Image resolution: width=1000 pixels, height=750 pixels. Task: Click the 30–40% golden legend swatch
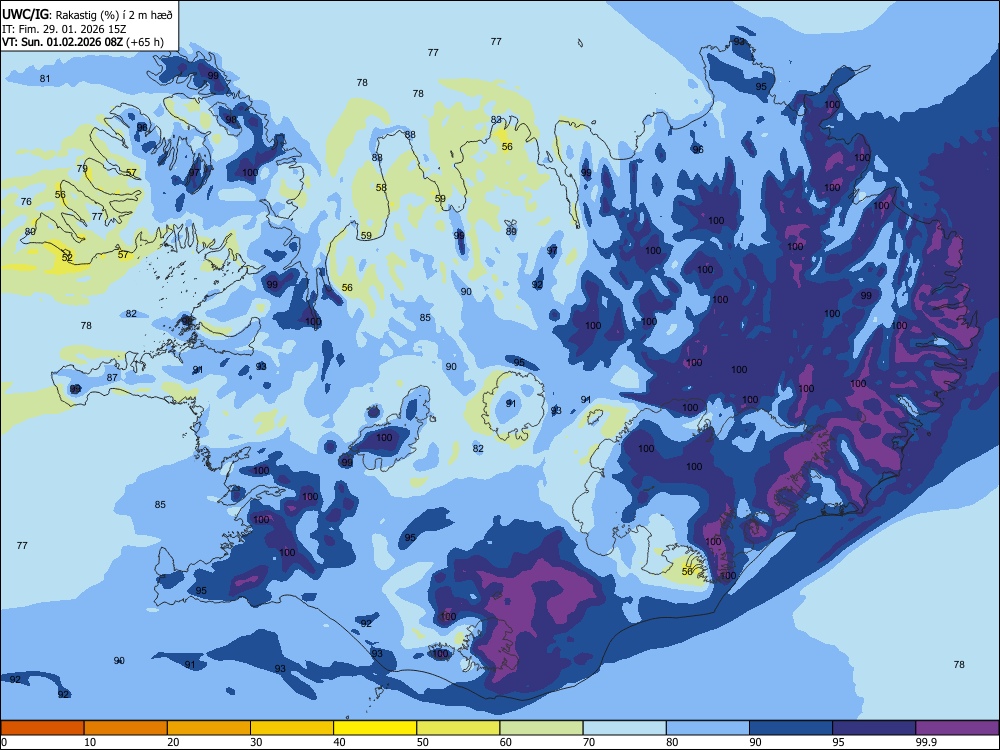pyautogui.click(x=292, y=728)
